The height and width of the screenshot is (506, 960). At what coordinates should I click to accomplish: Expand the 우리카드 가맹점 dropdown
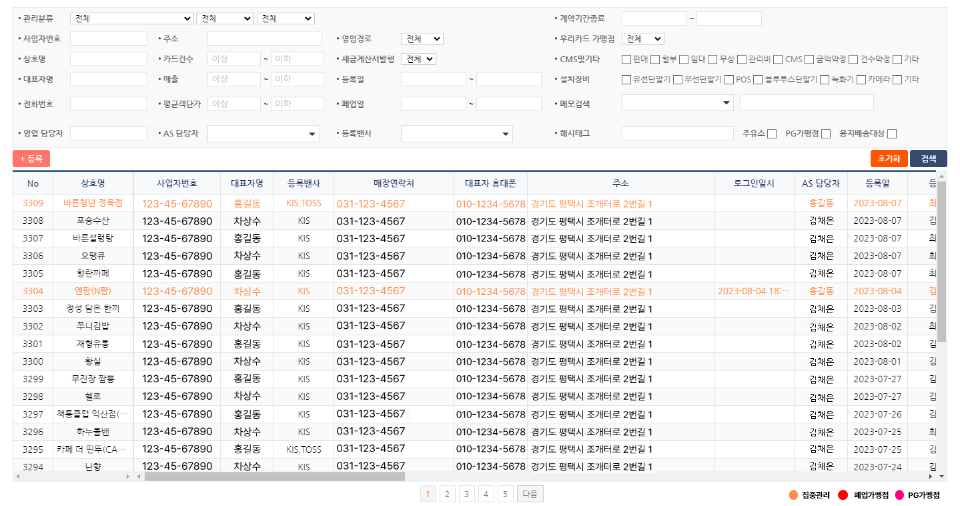coord(643,39)
